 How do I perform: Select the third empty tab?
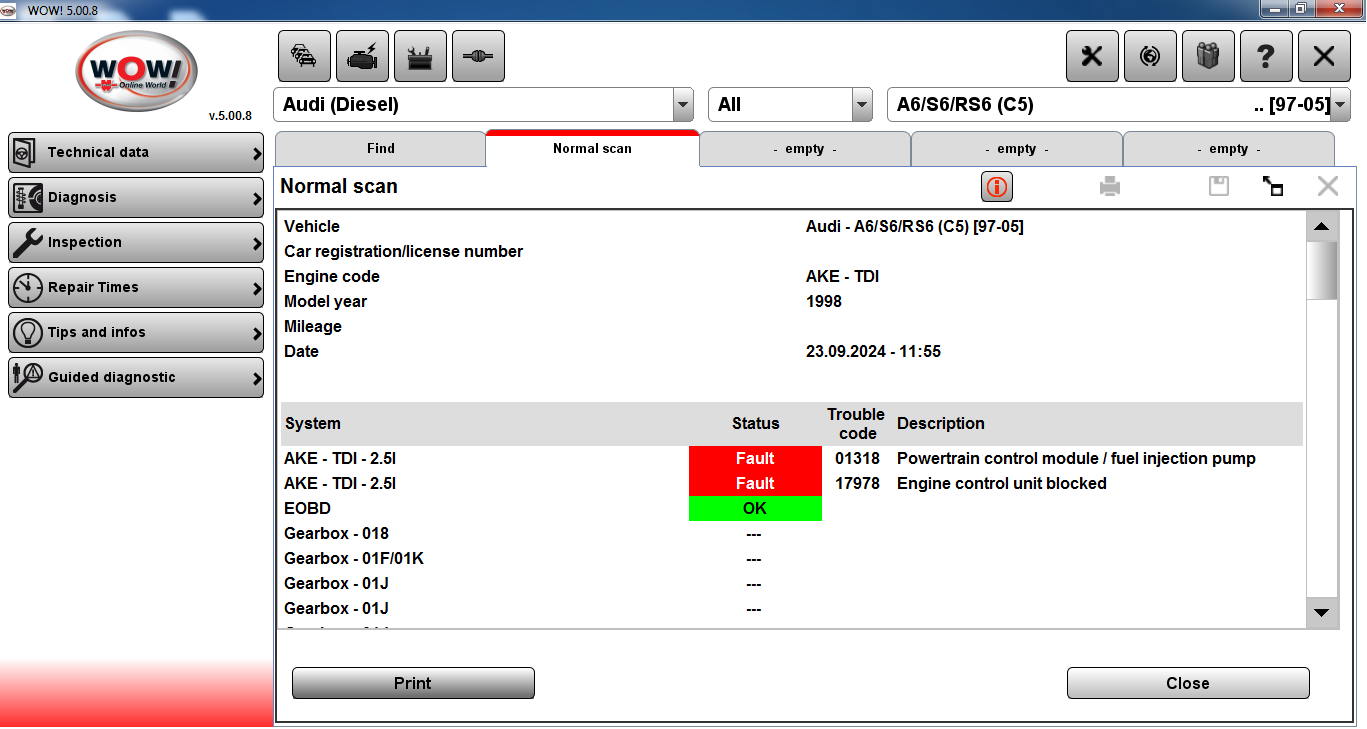(x=1229, y=148)
